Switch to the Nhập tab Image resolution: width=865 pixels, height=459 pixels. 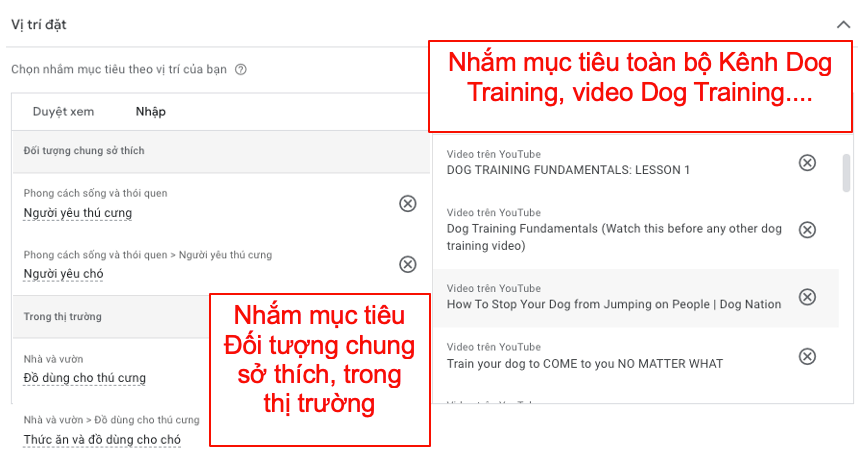[x=151, y=111]
